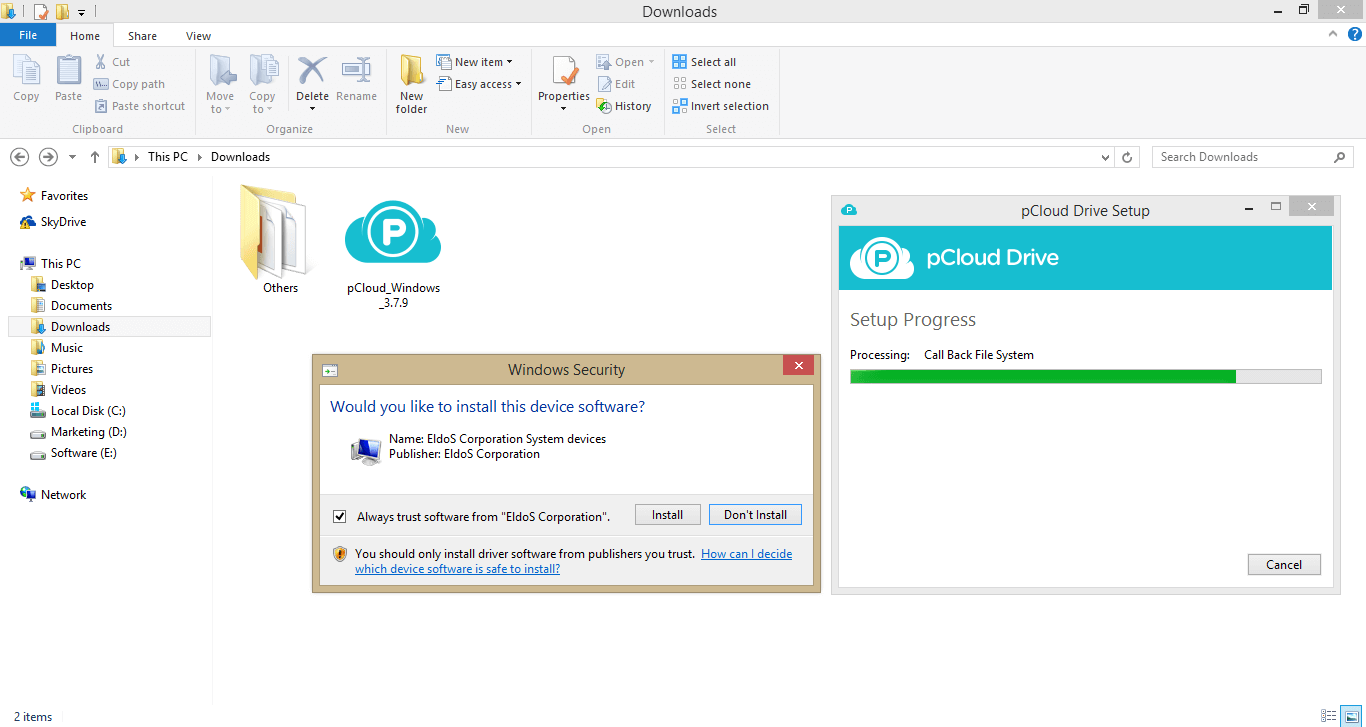The height and width of the screenshot is (727, 1366).
Task: Click the Paste icon in the Clipboard group
Action: [x=68, y=80]
